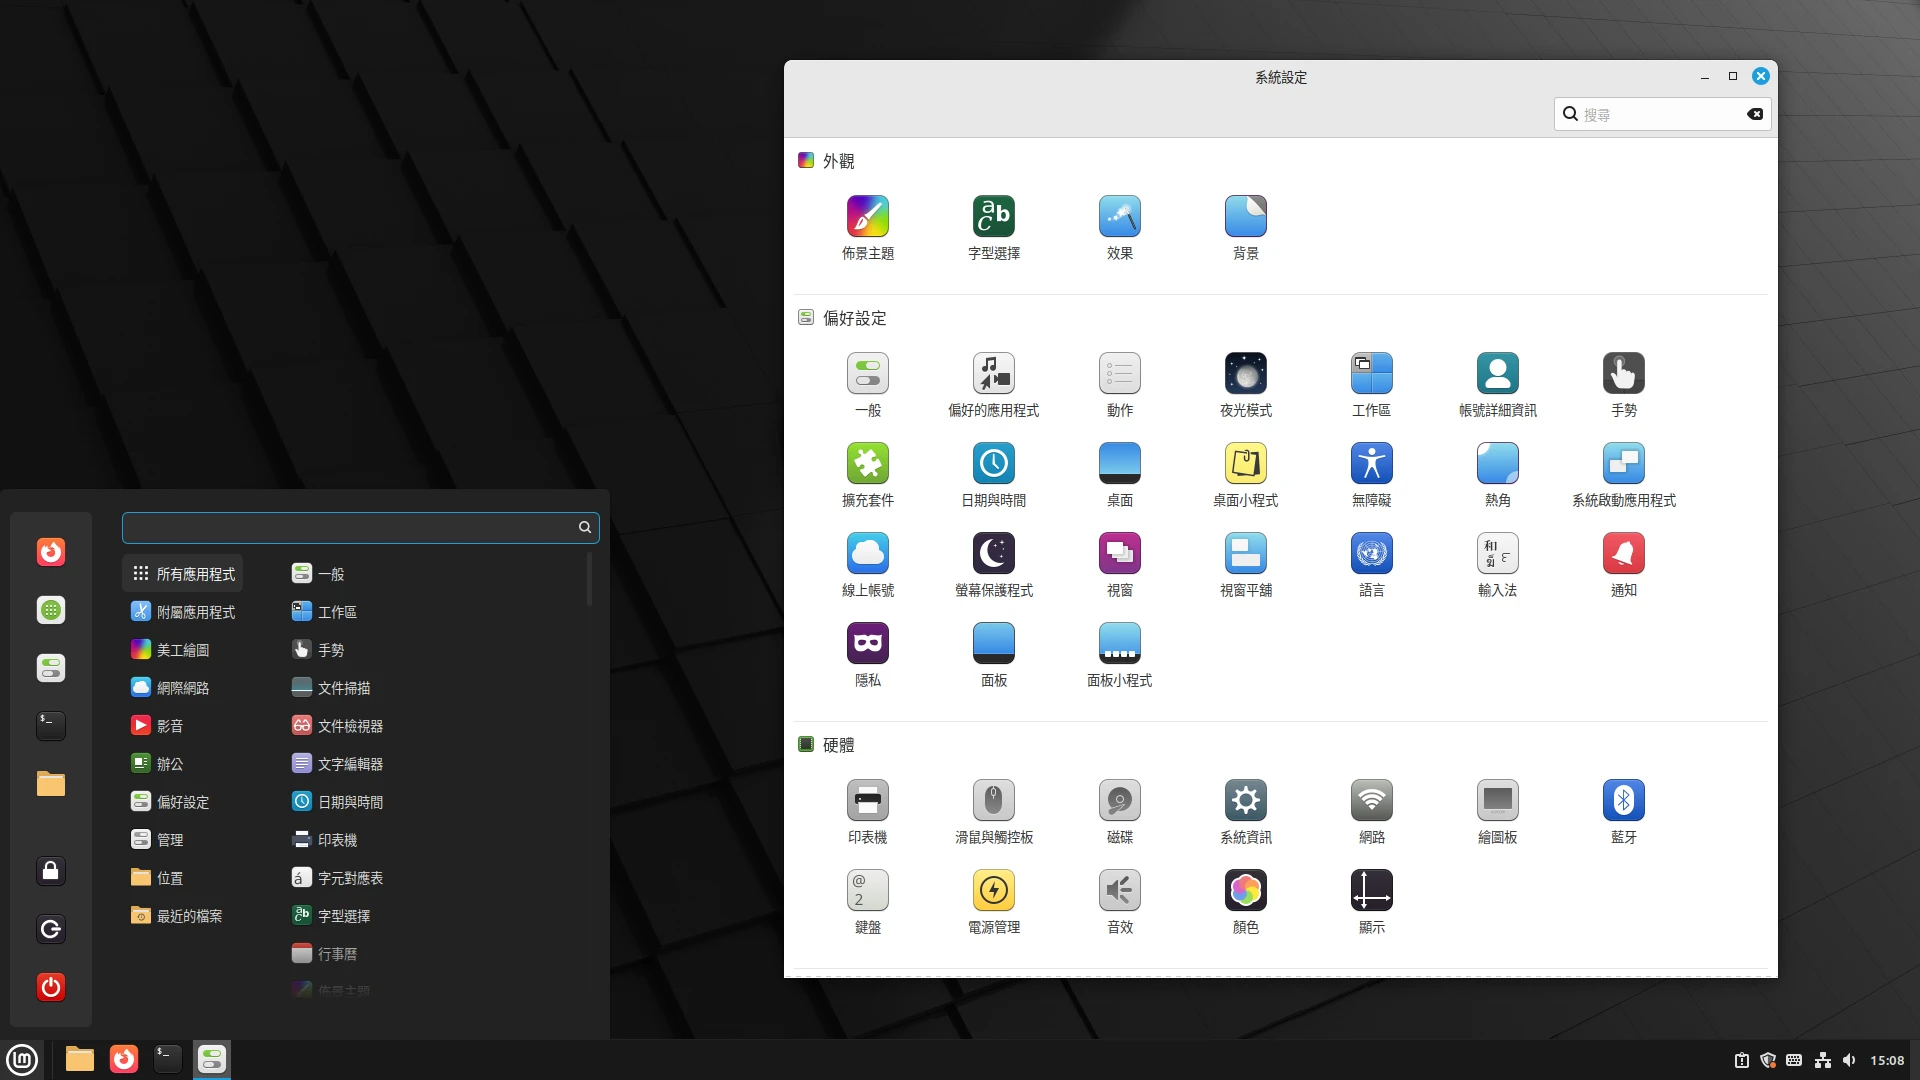Open the 電源管理 power management settings
Viewport: 1920px width, 1080px height.
(x=993, y=900)
